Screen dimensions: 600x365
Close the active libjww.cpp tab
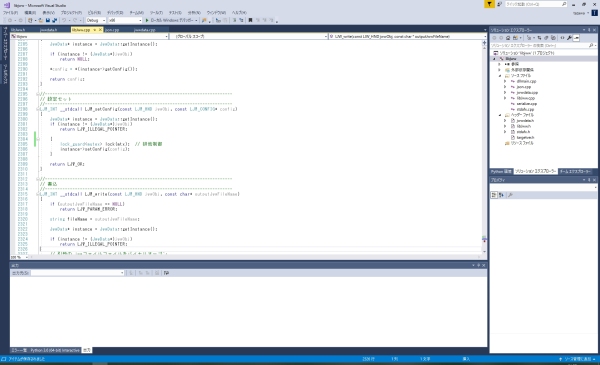(100, 29)
